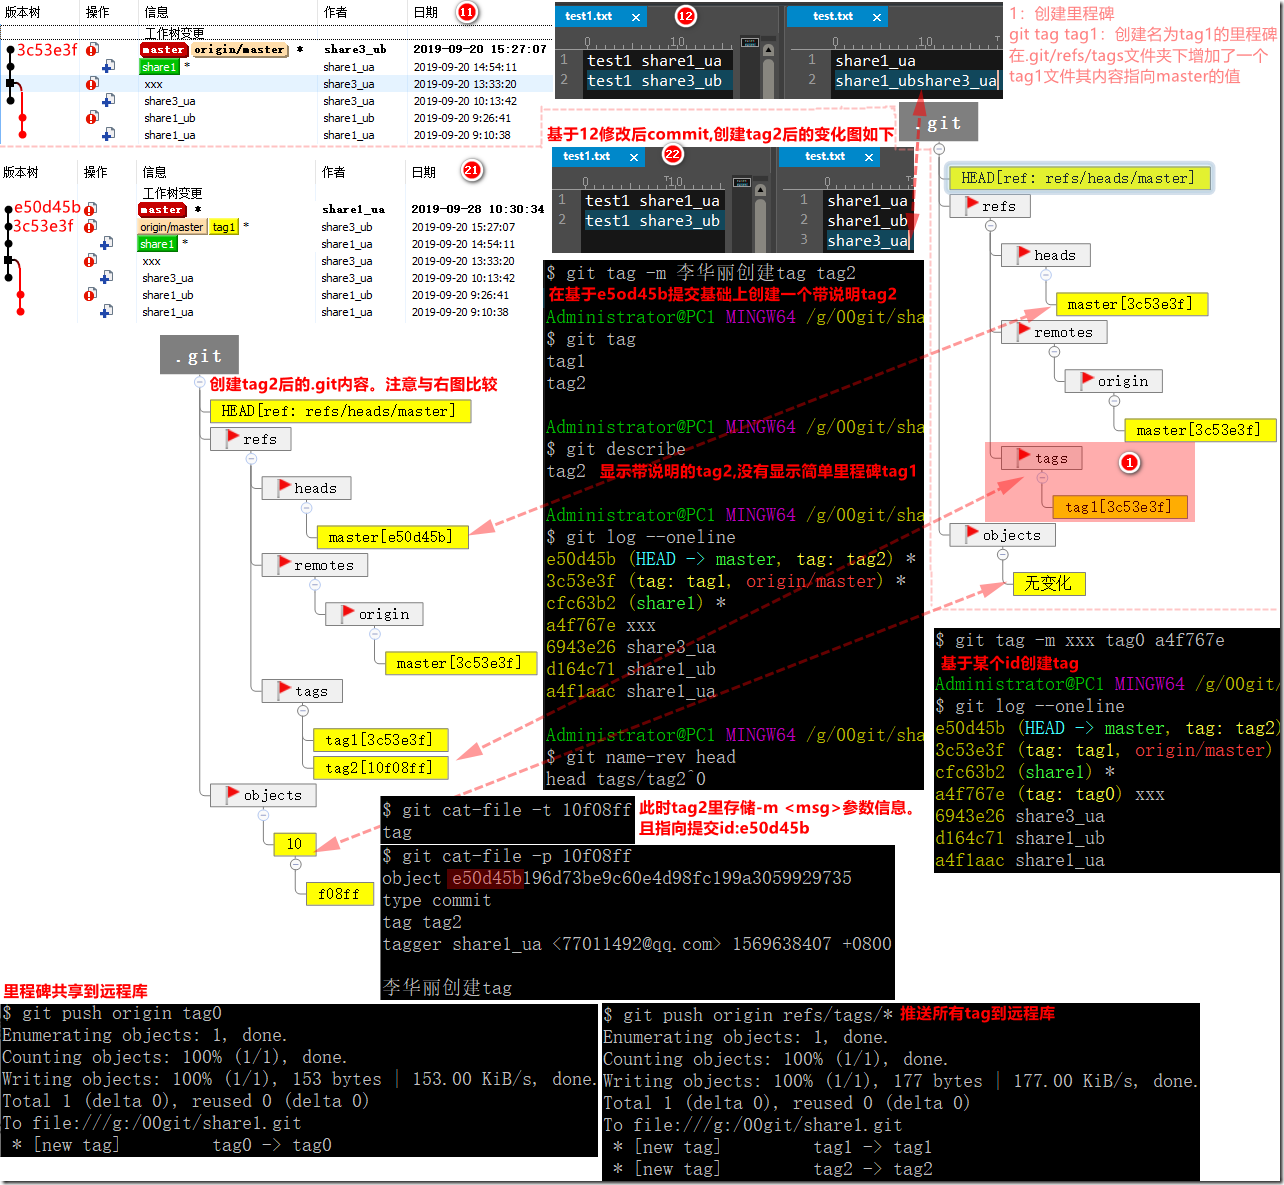
Task: Collapse objects node in right .git tree
Action: 1003,555
